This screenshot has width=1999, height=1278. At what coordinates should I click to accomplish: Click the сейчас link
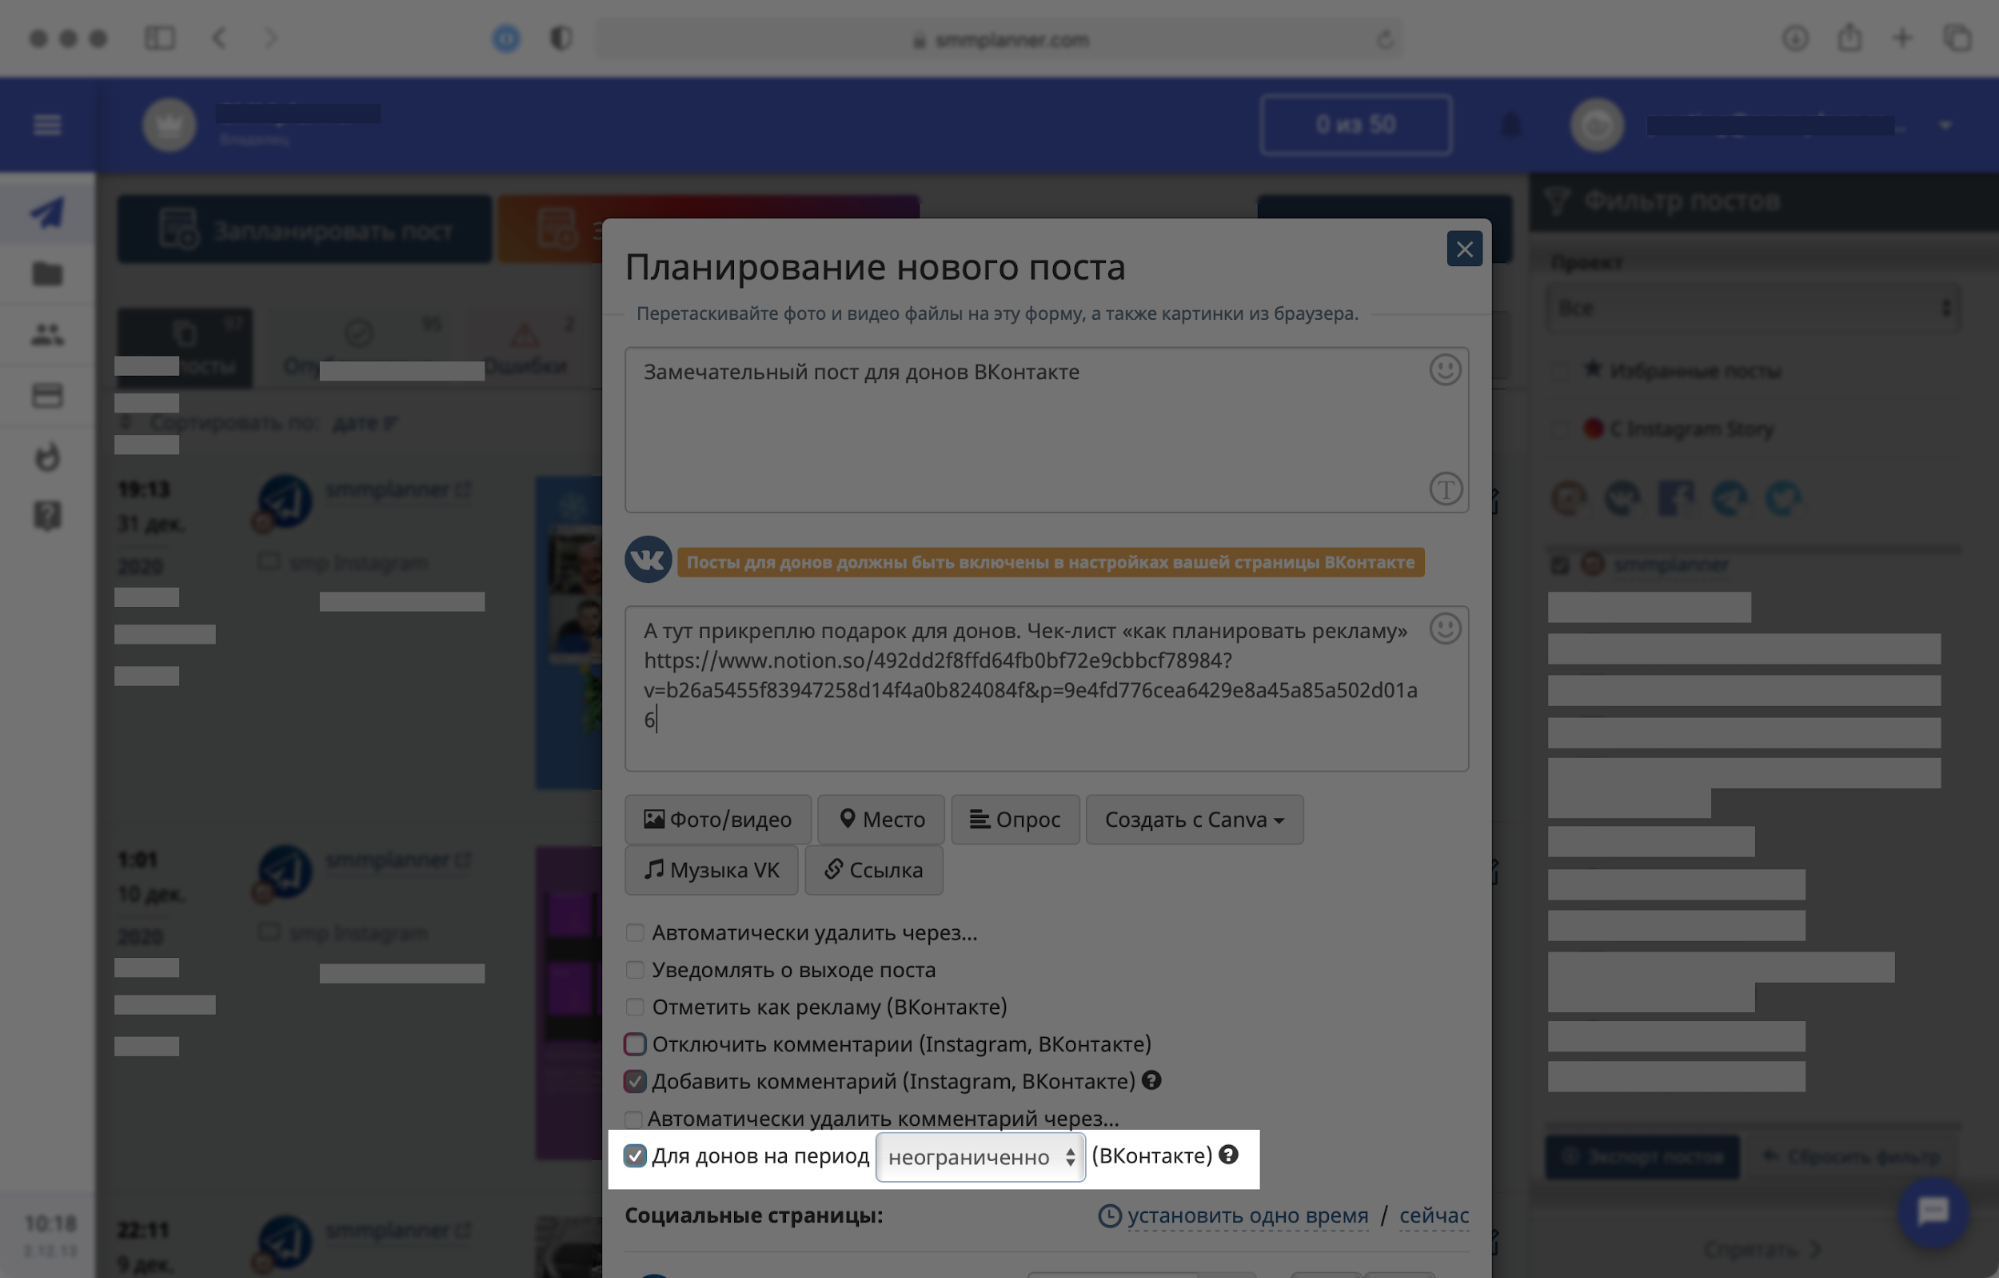coord(1434,1215)
